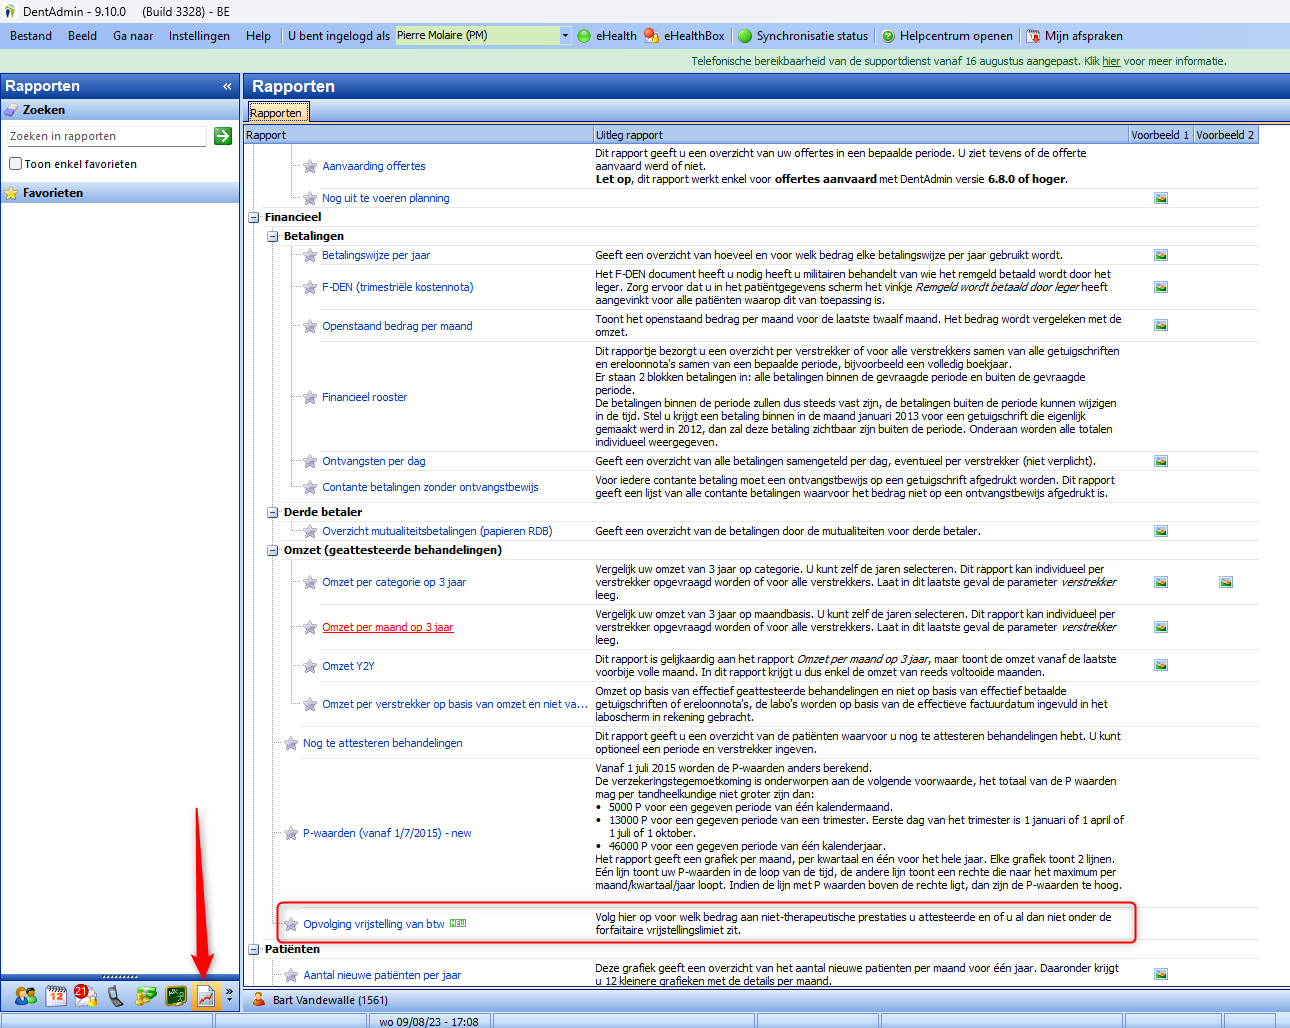Open secure messages icon with 21 badge
Screen dimensions: 1290x1028
point(86,996)
